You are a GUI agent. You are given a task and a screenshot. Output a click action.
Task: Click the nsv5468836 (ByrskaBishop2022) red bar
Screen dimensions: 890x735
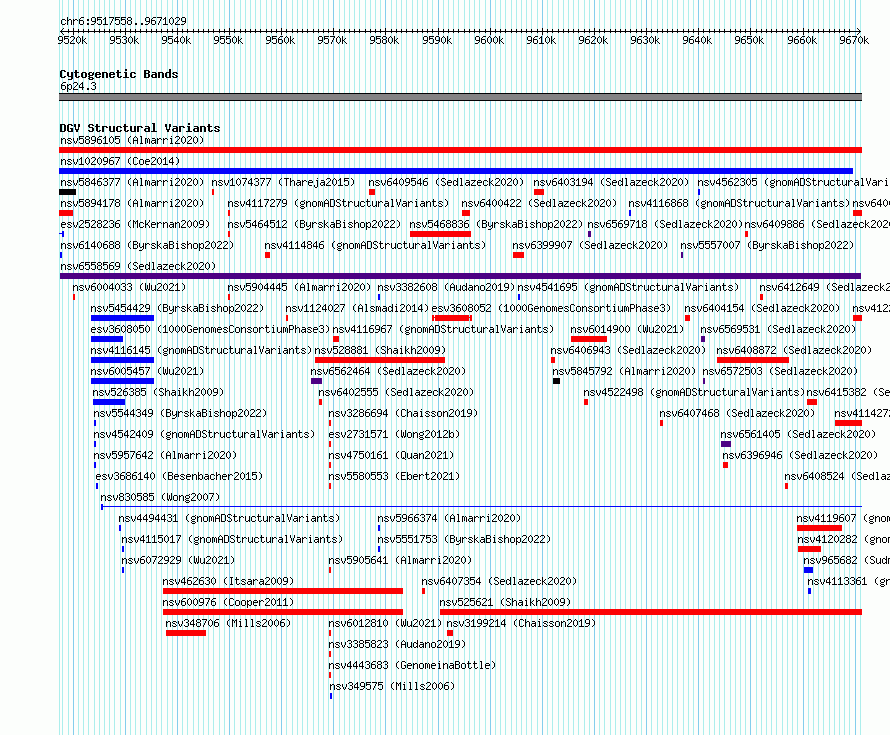[440, 234]
